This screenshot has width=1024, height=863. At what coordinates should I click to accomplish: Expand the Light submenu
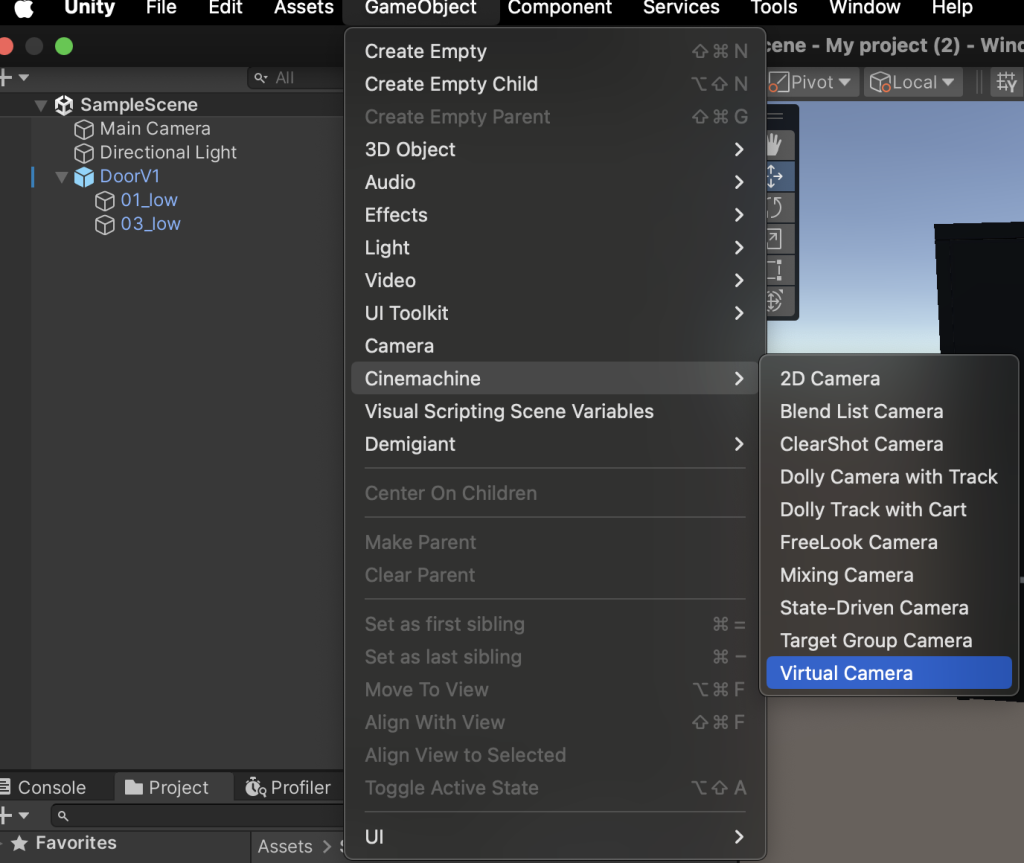coord(554,248)
